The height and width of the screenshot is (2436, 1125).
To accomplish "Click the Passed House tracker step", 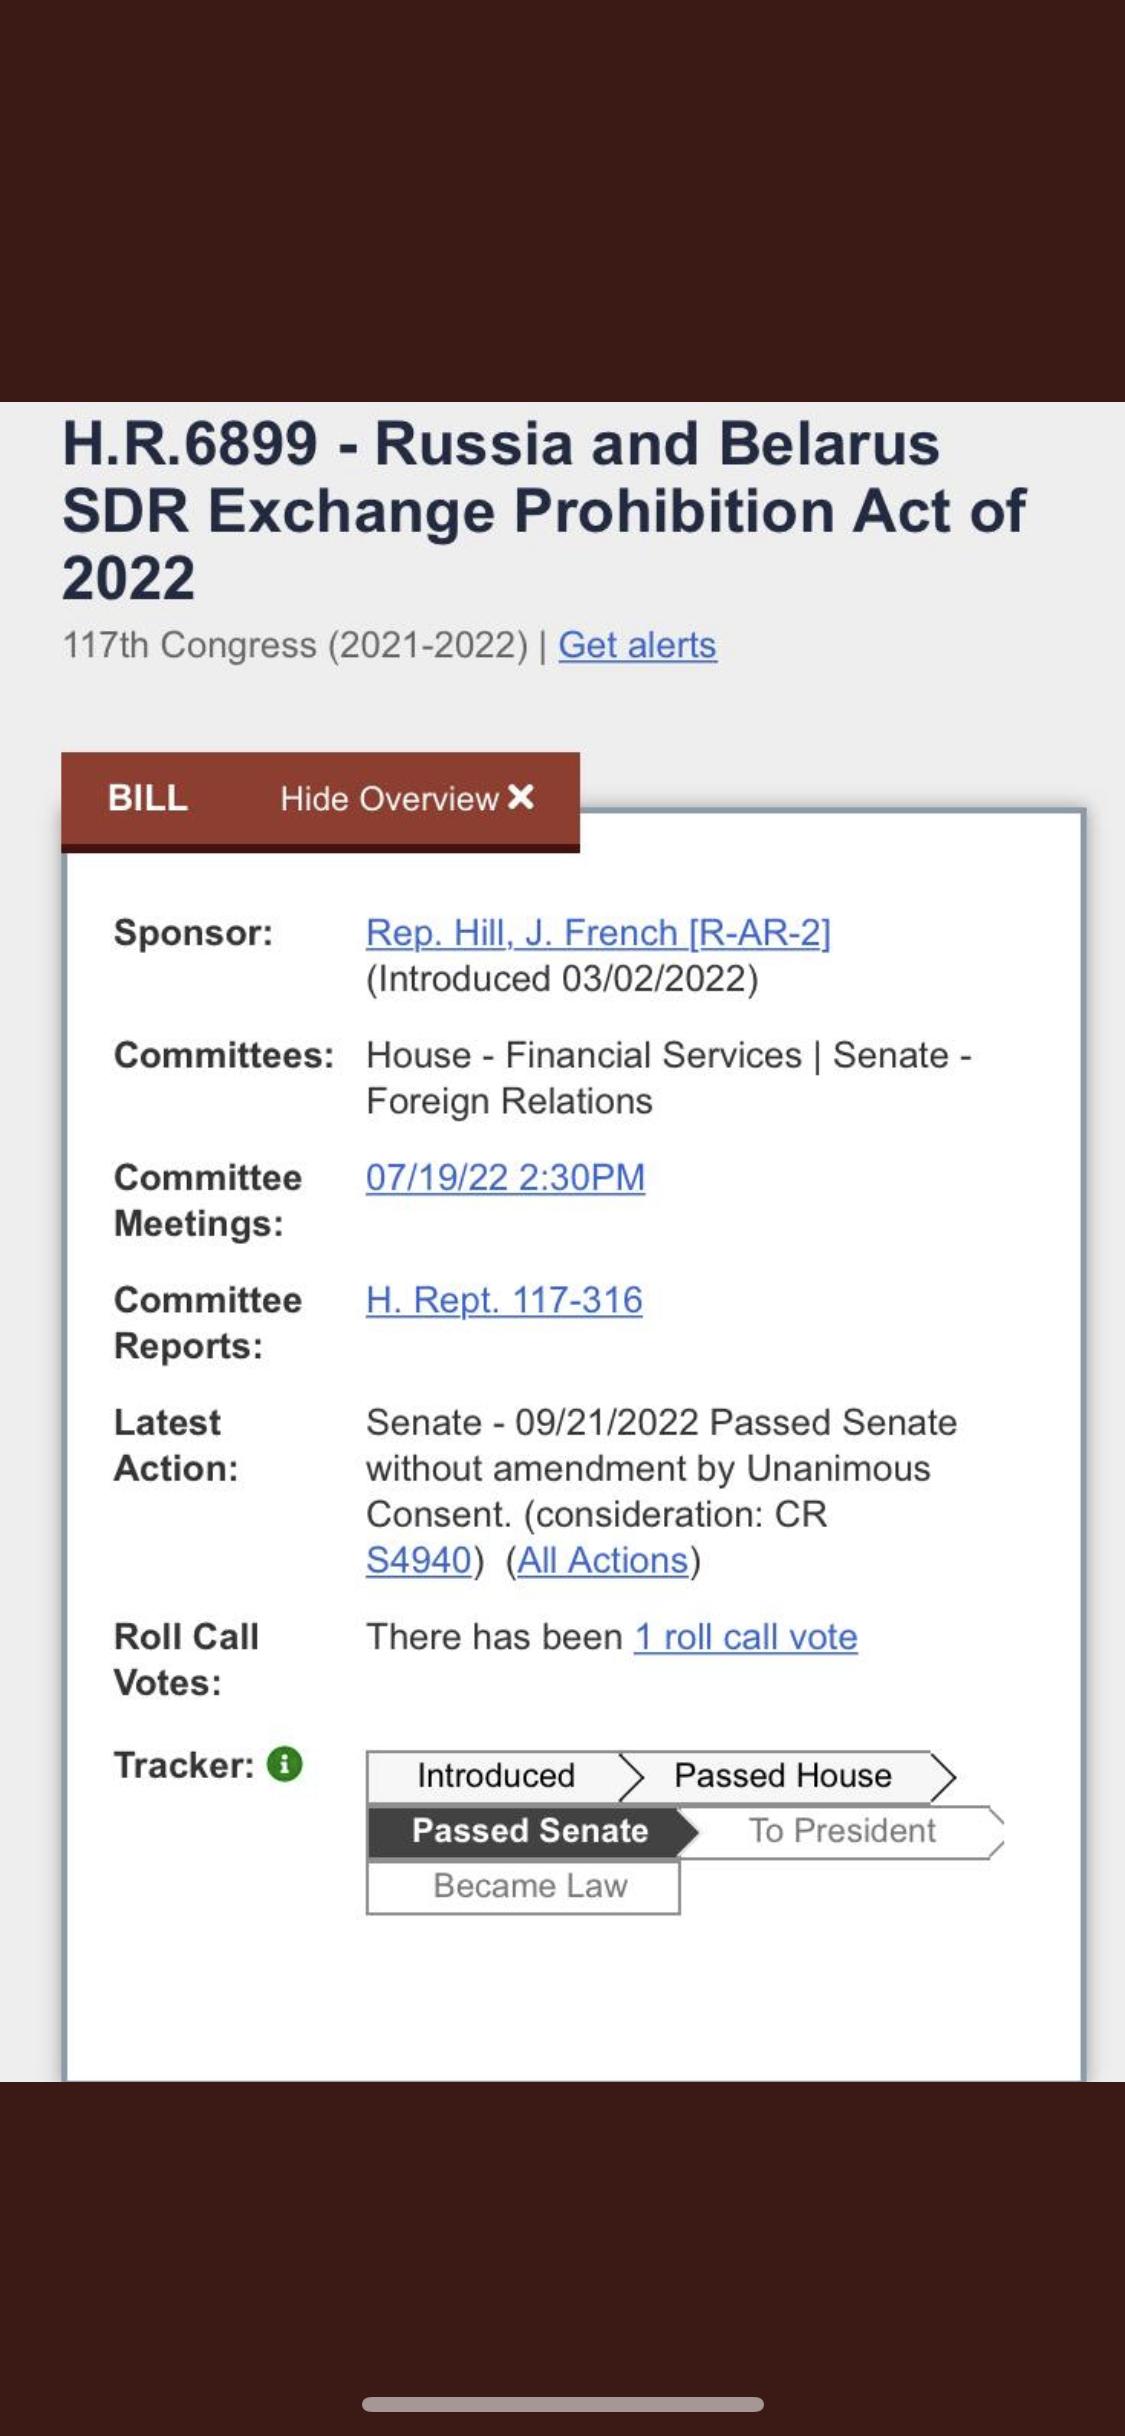I will coord(783,1776).
